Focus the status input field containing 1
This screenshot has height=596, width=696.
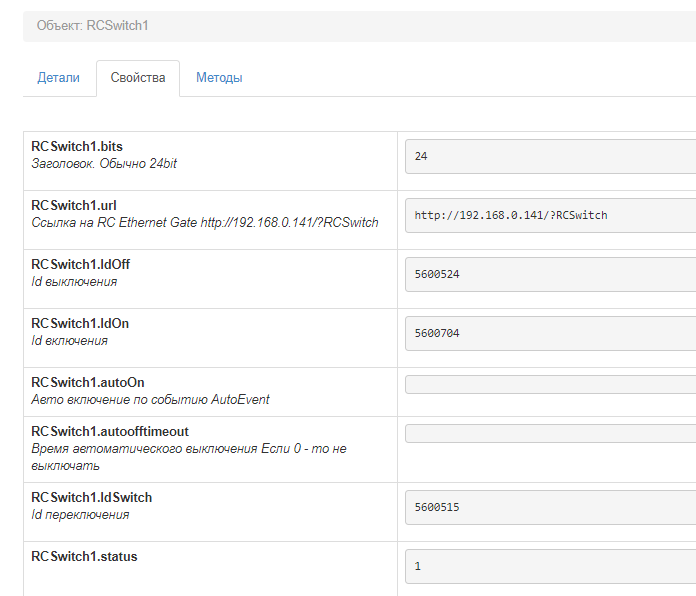coord(550,567)
